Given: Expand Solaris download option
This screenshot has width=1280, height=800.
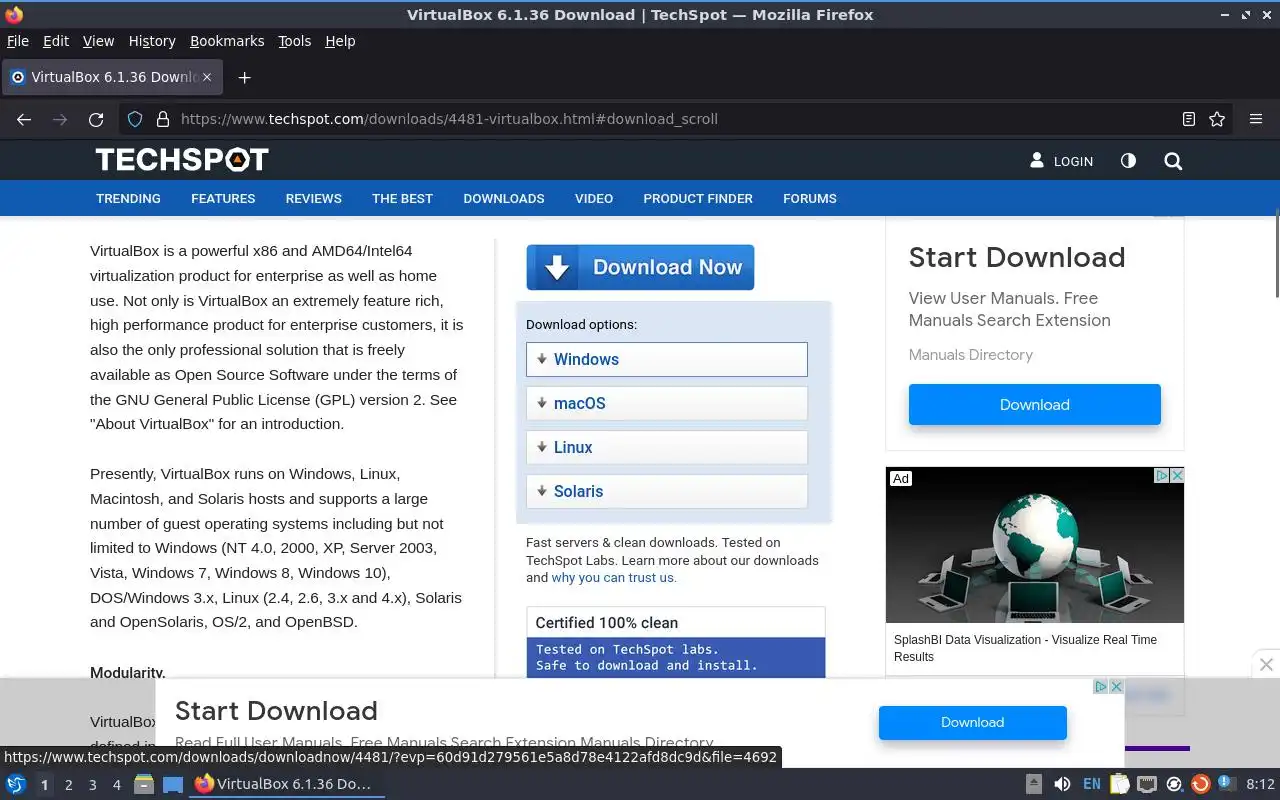Looking at the screenshot, I should click(x=667, y=492).
